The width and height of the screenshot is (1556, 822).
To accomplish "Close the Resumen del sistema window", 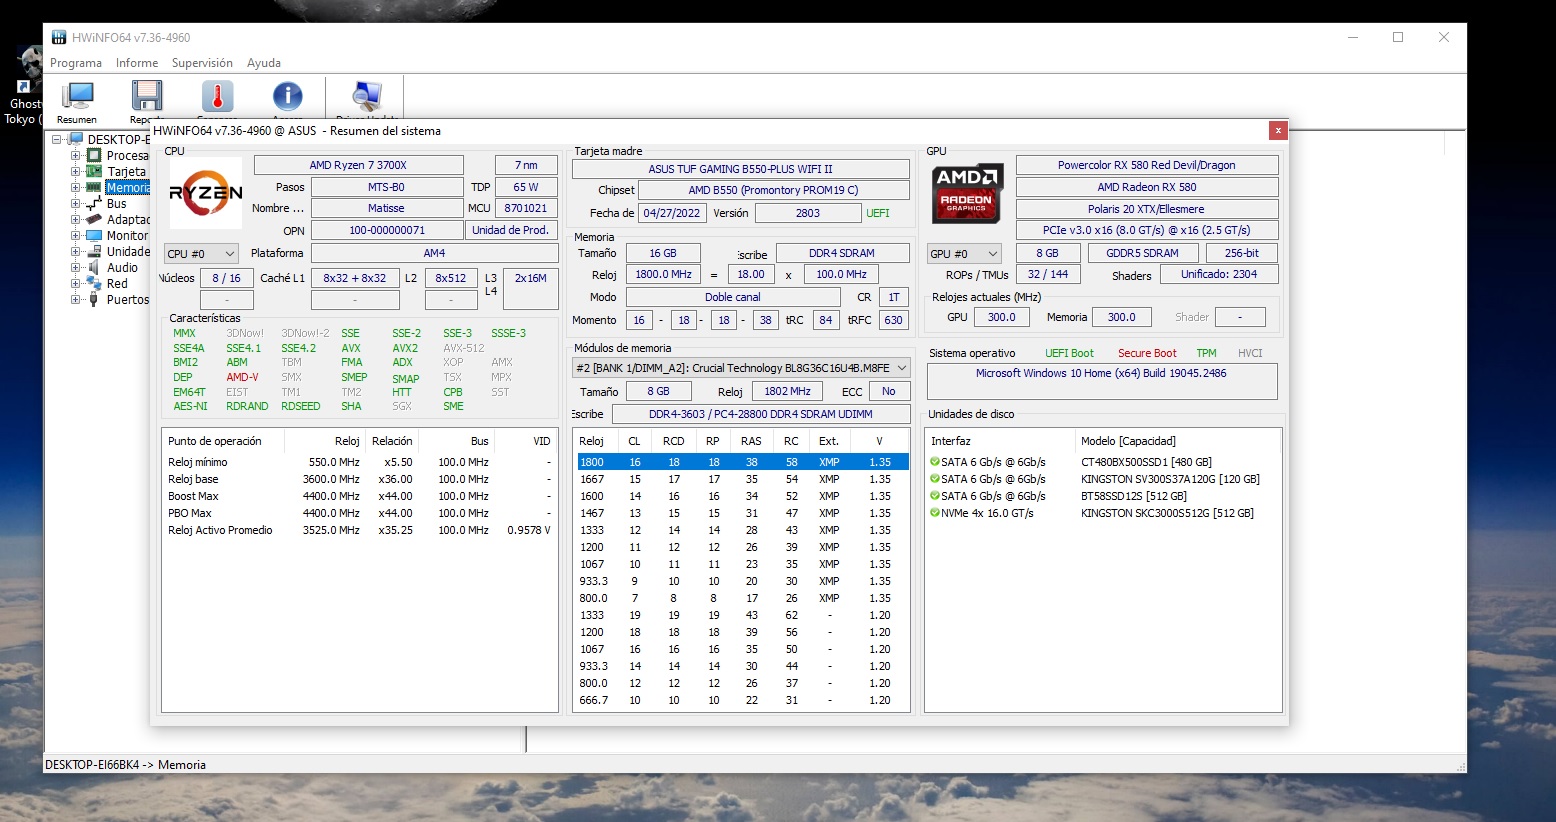I will pos(1277,130).
